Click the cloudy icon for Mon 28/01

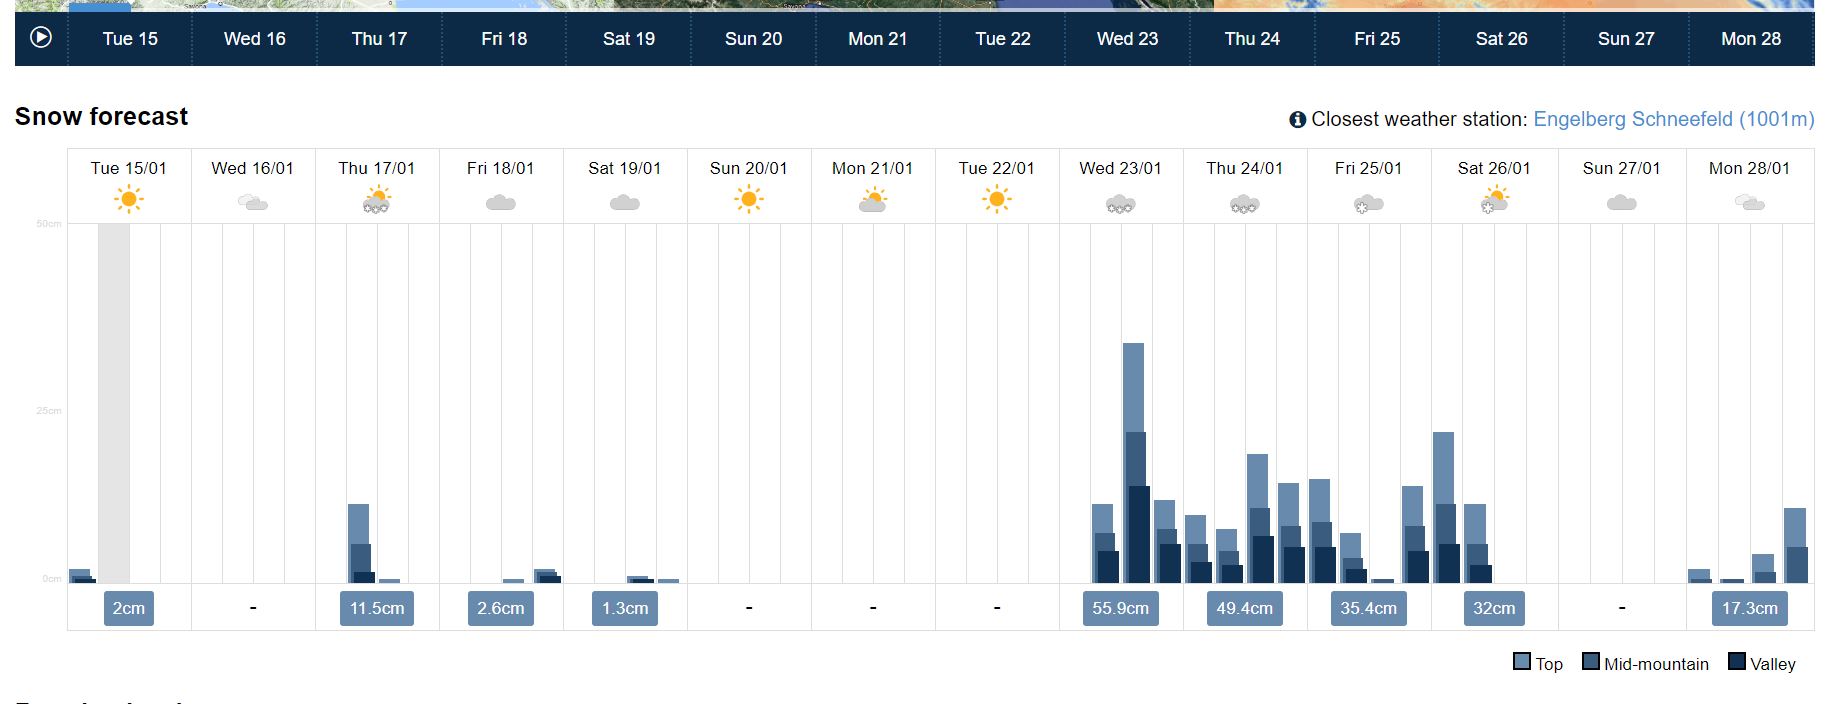[1749, 203]
